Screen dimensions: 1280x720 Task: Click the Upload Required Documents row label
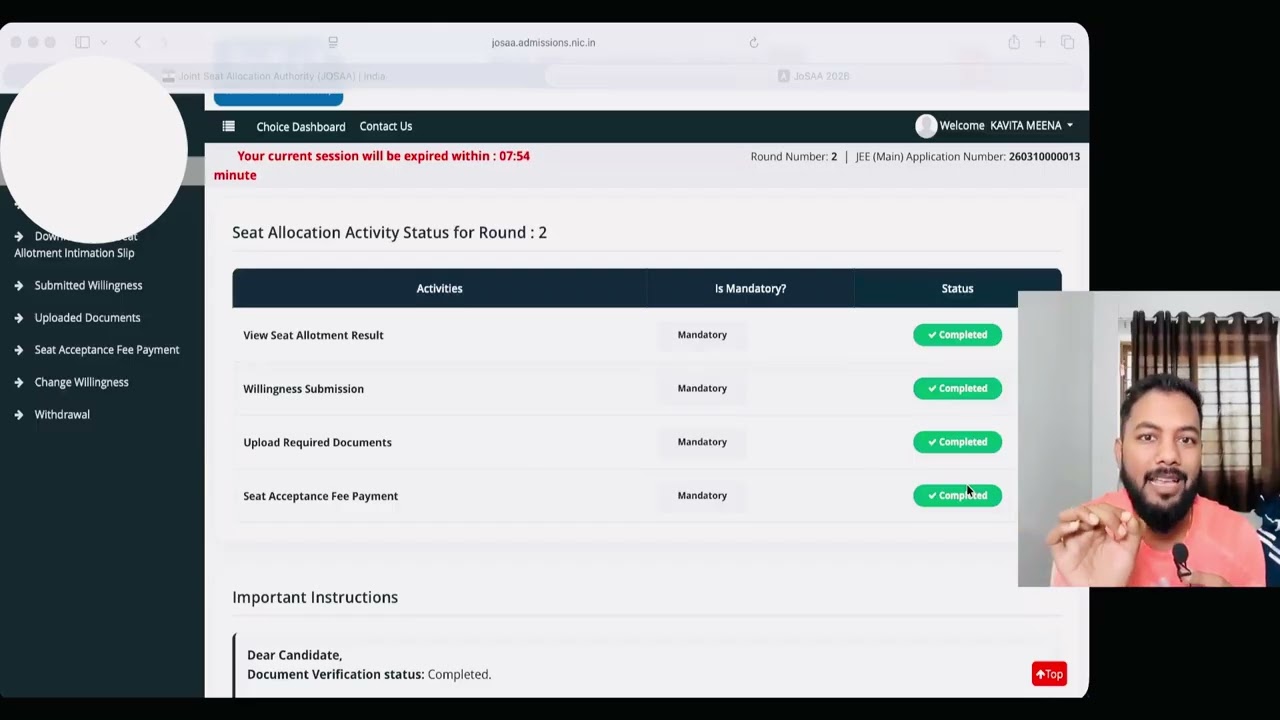click(317, 442)
